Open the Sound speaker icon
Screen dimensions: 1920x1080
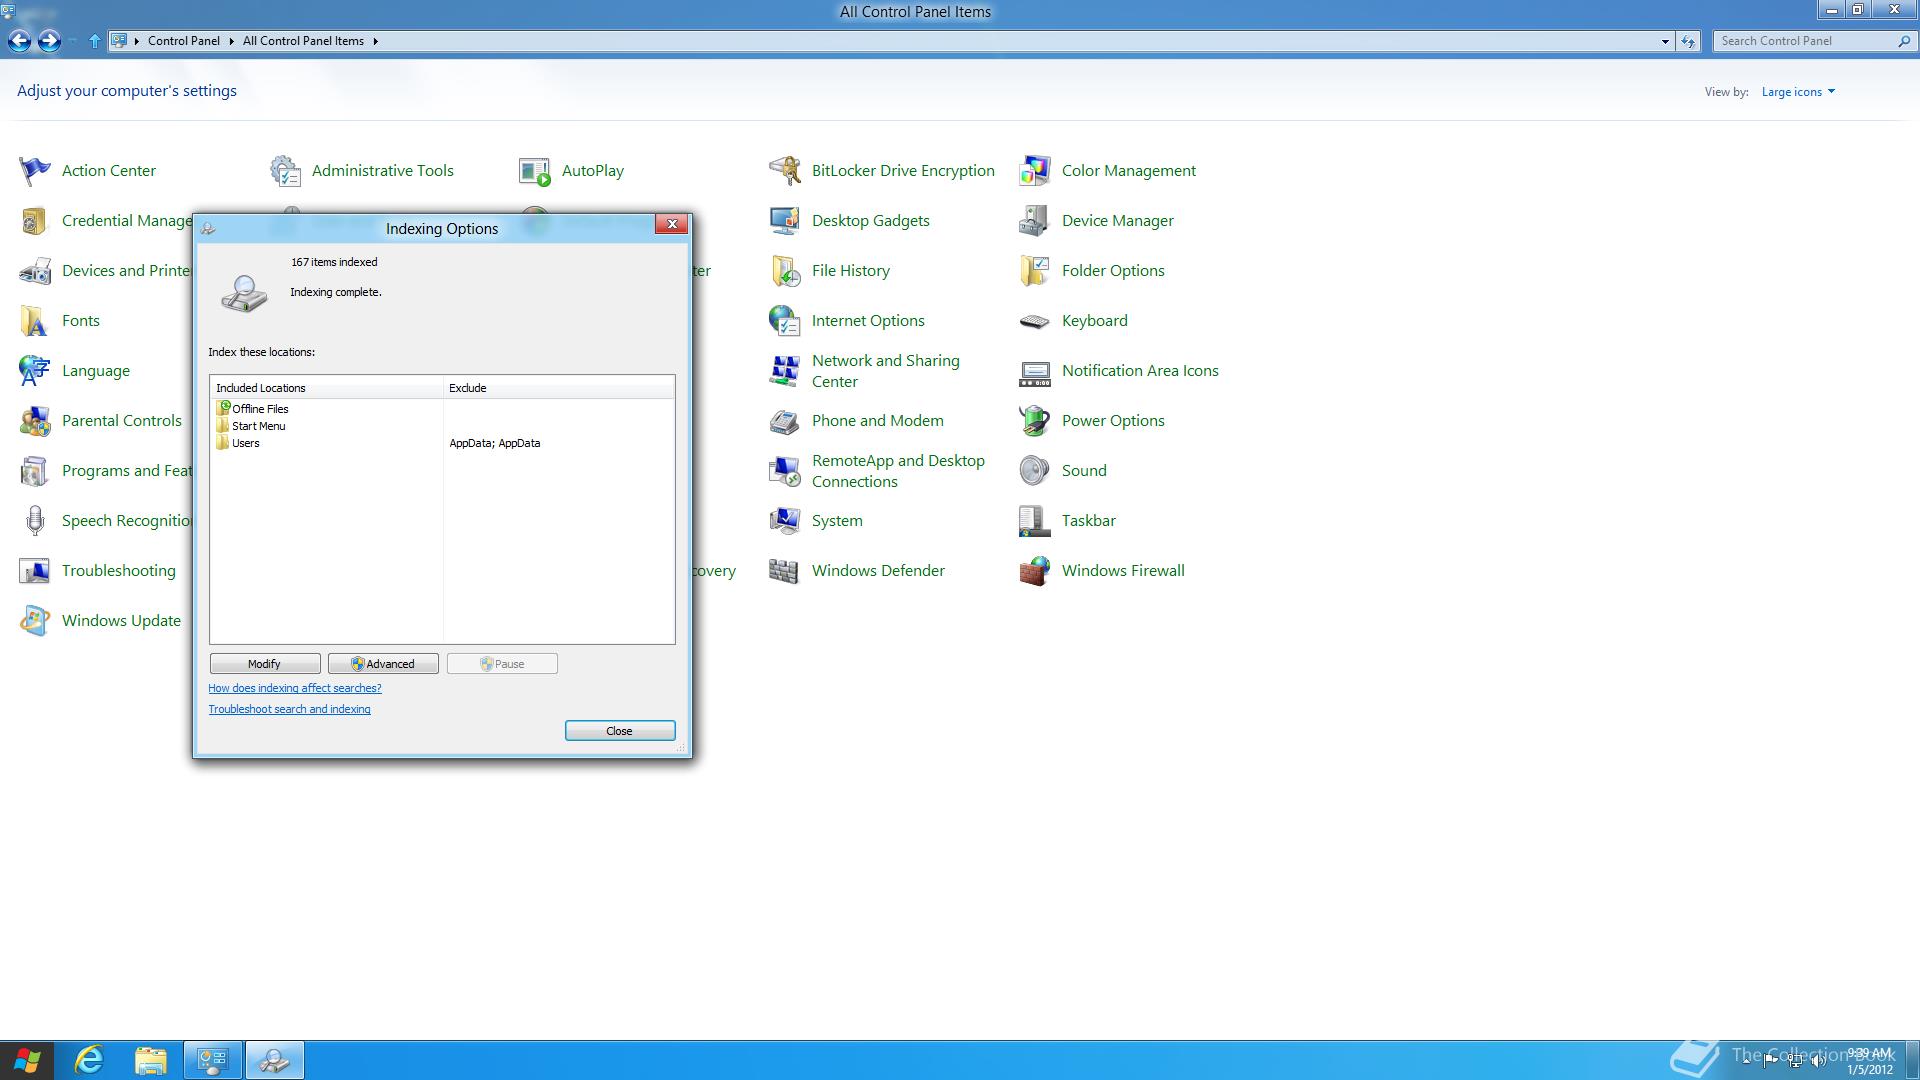pos(1035,471)
